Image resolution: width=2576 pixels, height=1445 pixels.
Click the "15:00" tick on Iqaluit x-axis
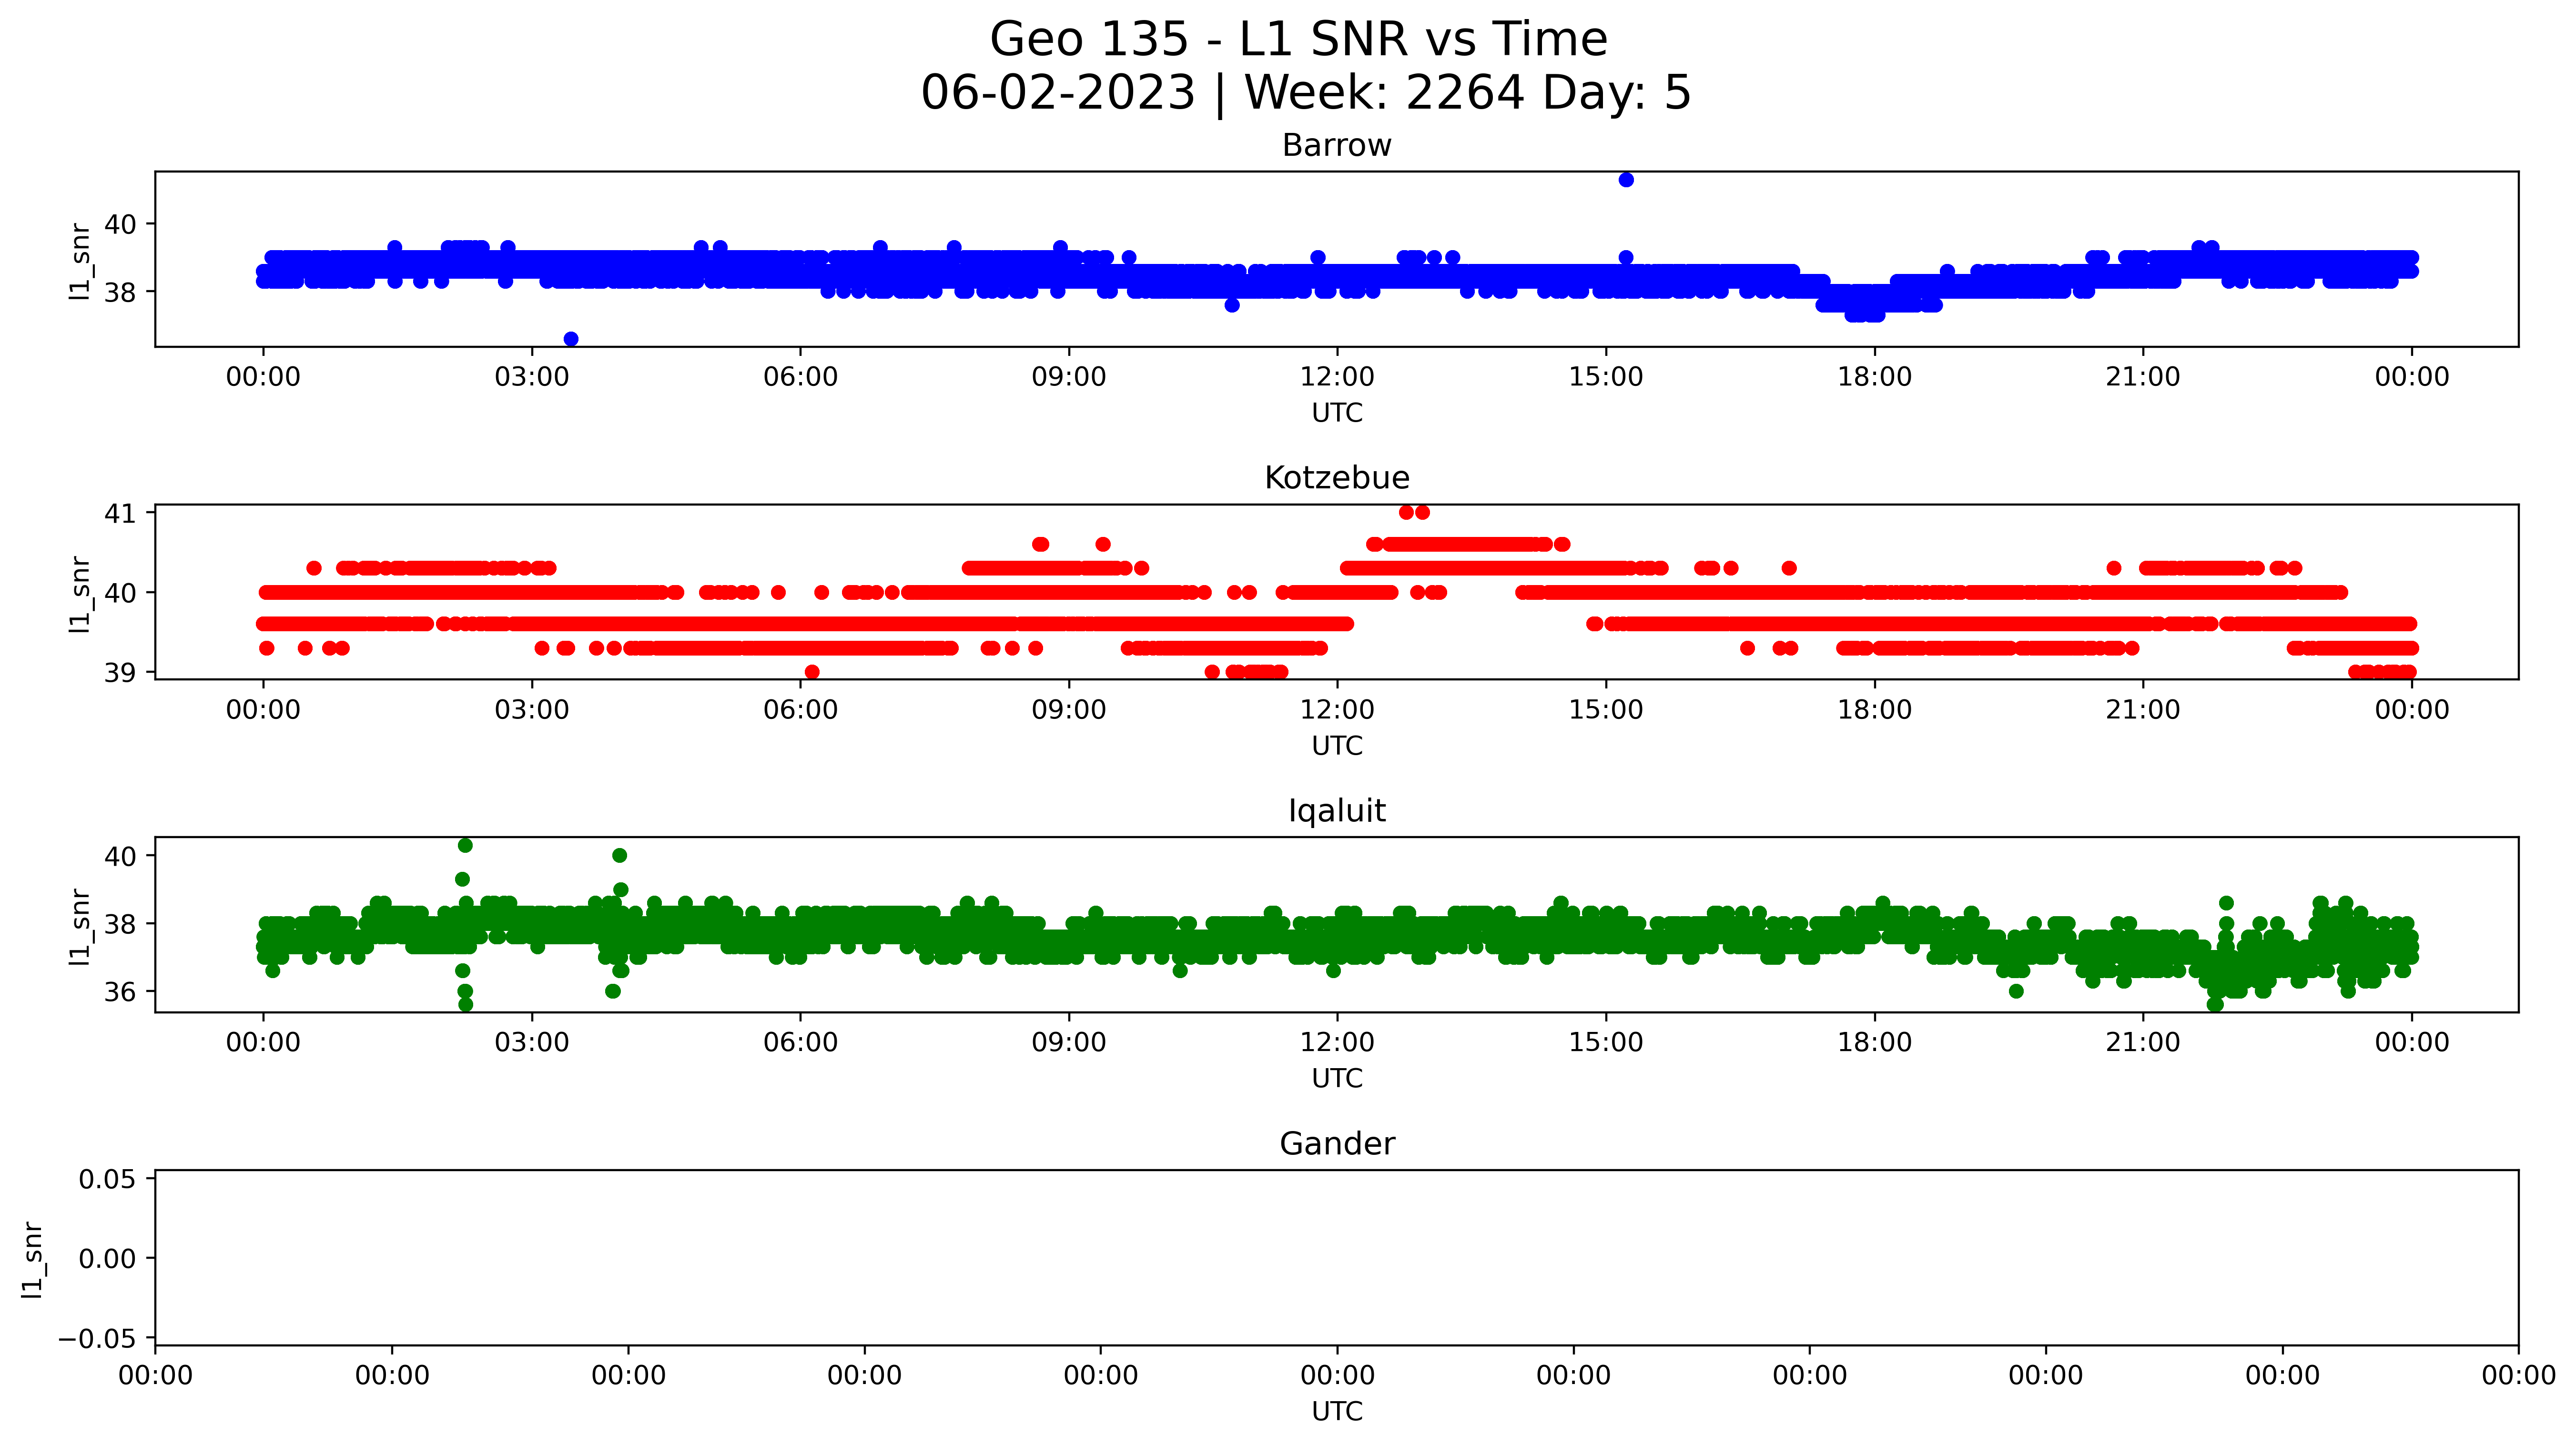click(x=1606, y=1043)
